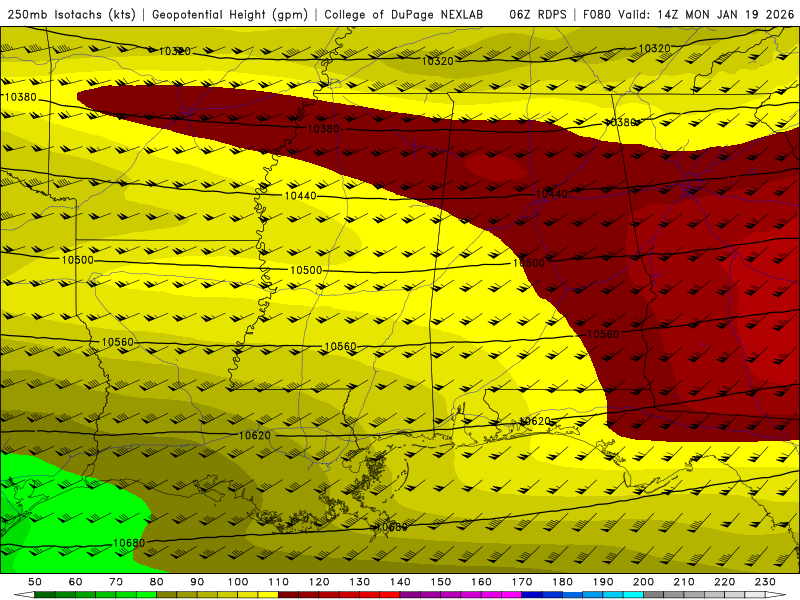Image resolution: width=800 pixels, height=600 pixels.
Task: Click the westernmost 10560 contour label
Action: 117,342
